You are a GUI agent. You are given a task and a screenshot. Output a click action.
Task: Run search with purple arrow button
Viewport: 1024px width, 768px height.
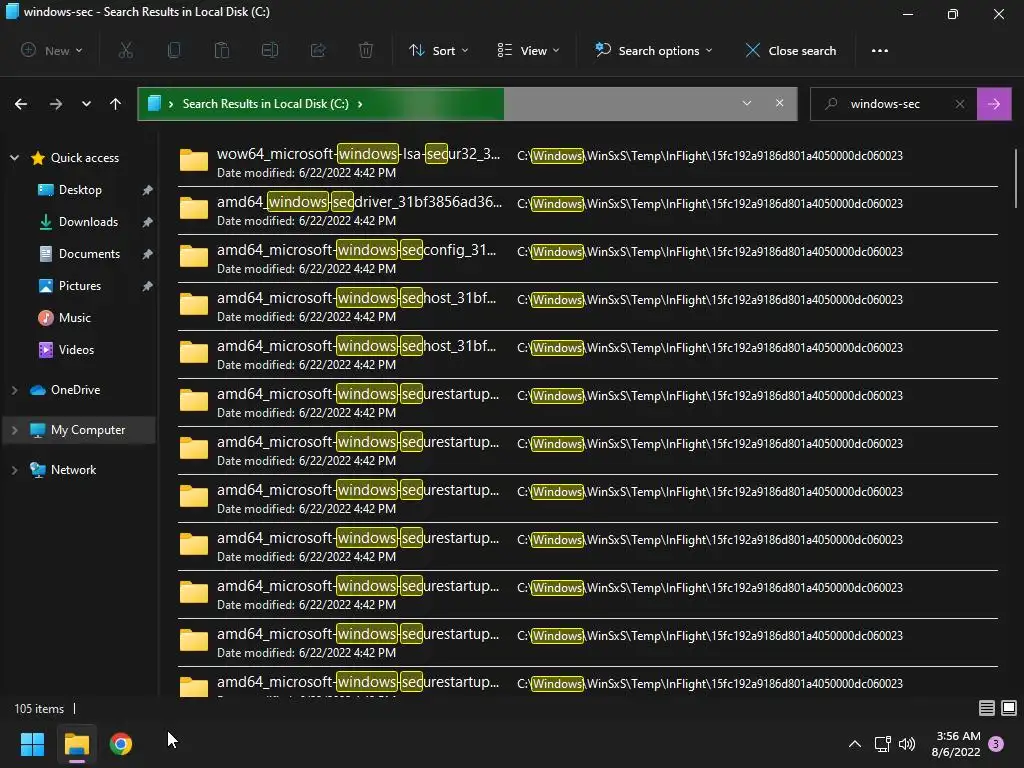[994, 104]
